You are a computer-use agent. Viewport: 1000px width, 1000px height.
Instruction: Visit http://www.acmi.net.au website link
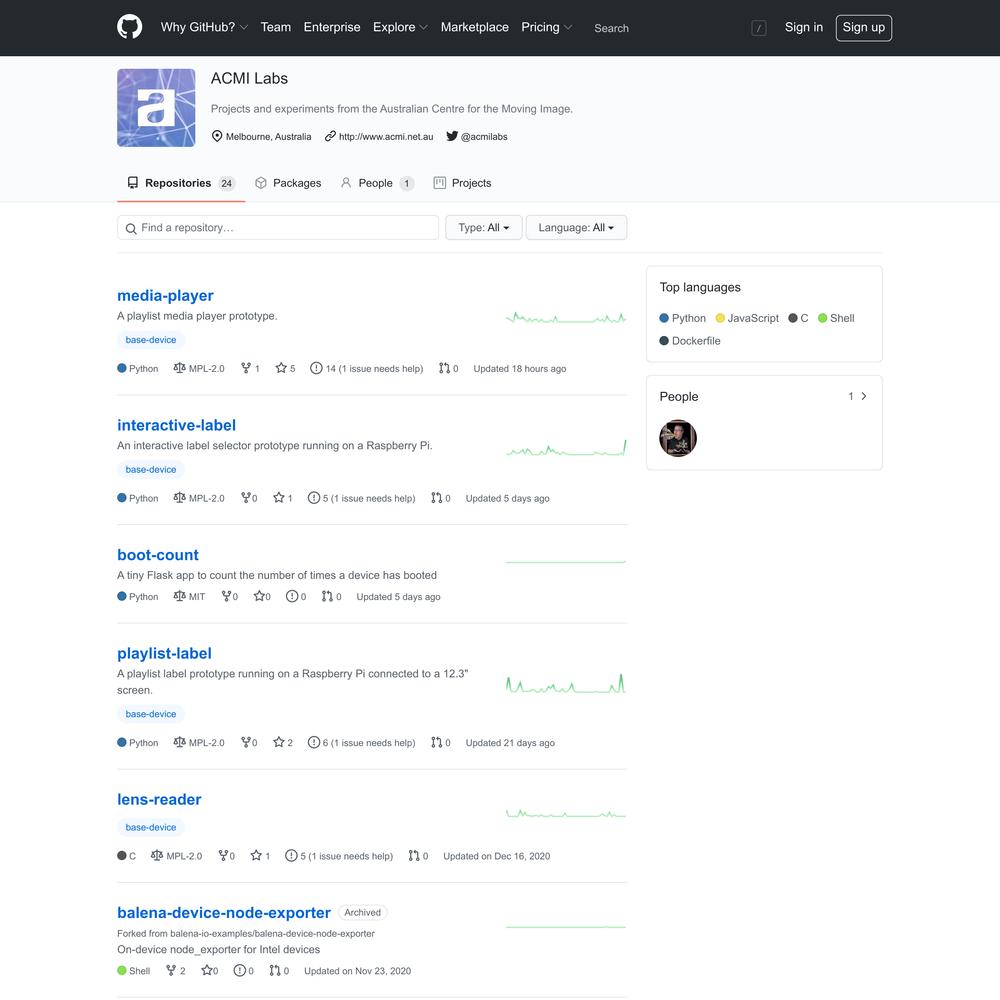pyautogui.click(x=386, y=136)
